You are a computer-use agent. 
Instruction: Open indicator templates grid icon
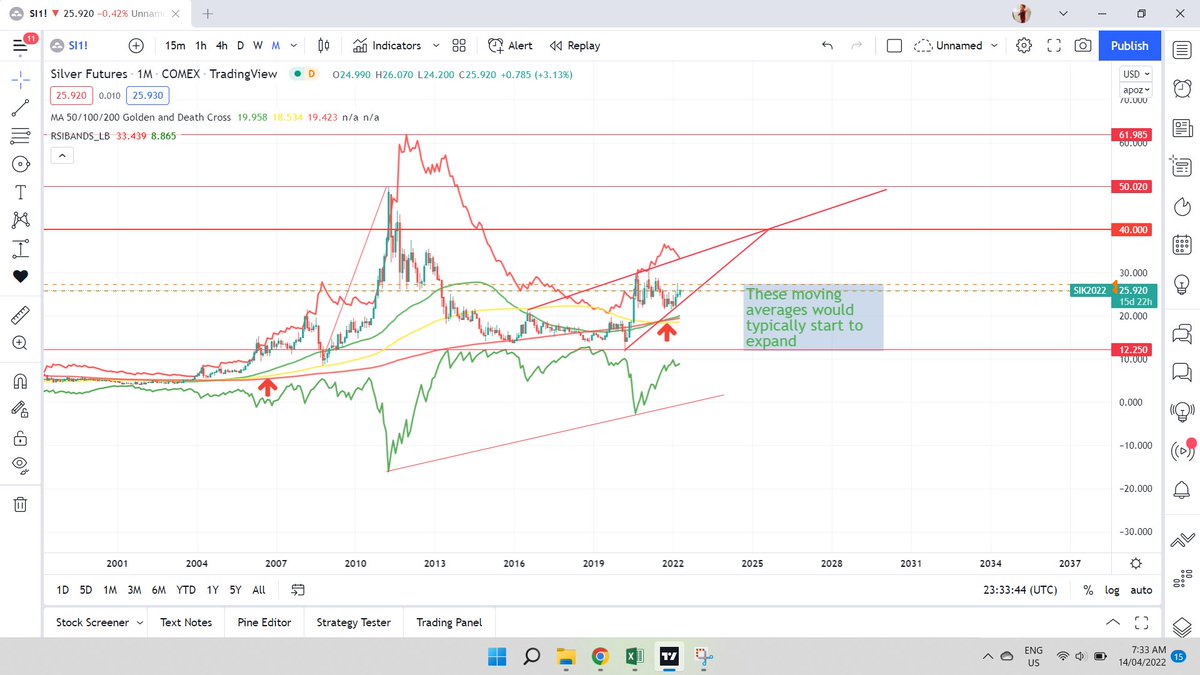point(459,46)
